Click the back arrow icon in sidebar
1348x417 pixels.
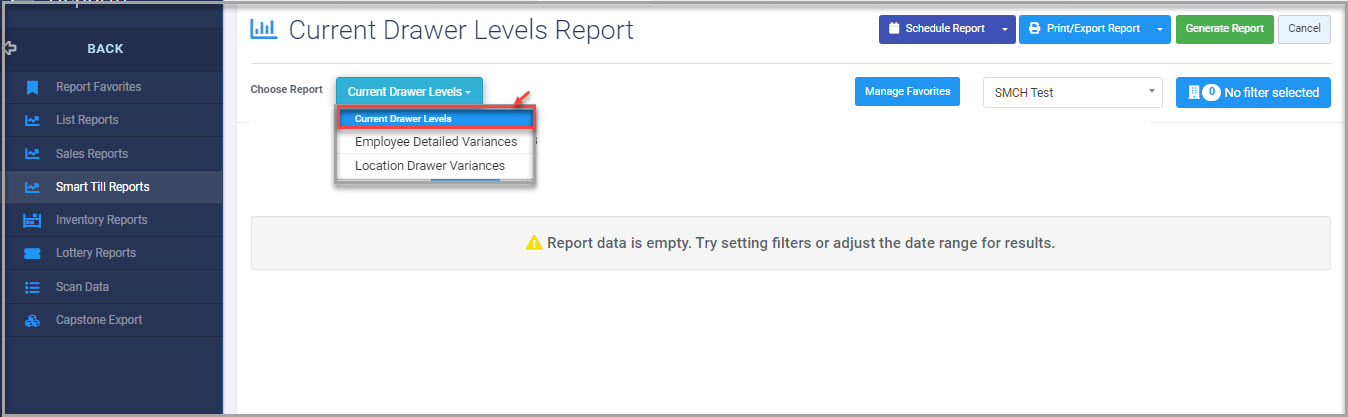(11, 48)
